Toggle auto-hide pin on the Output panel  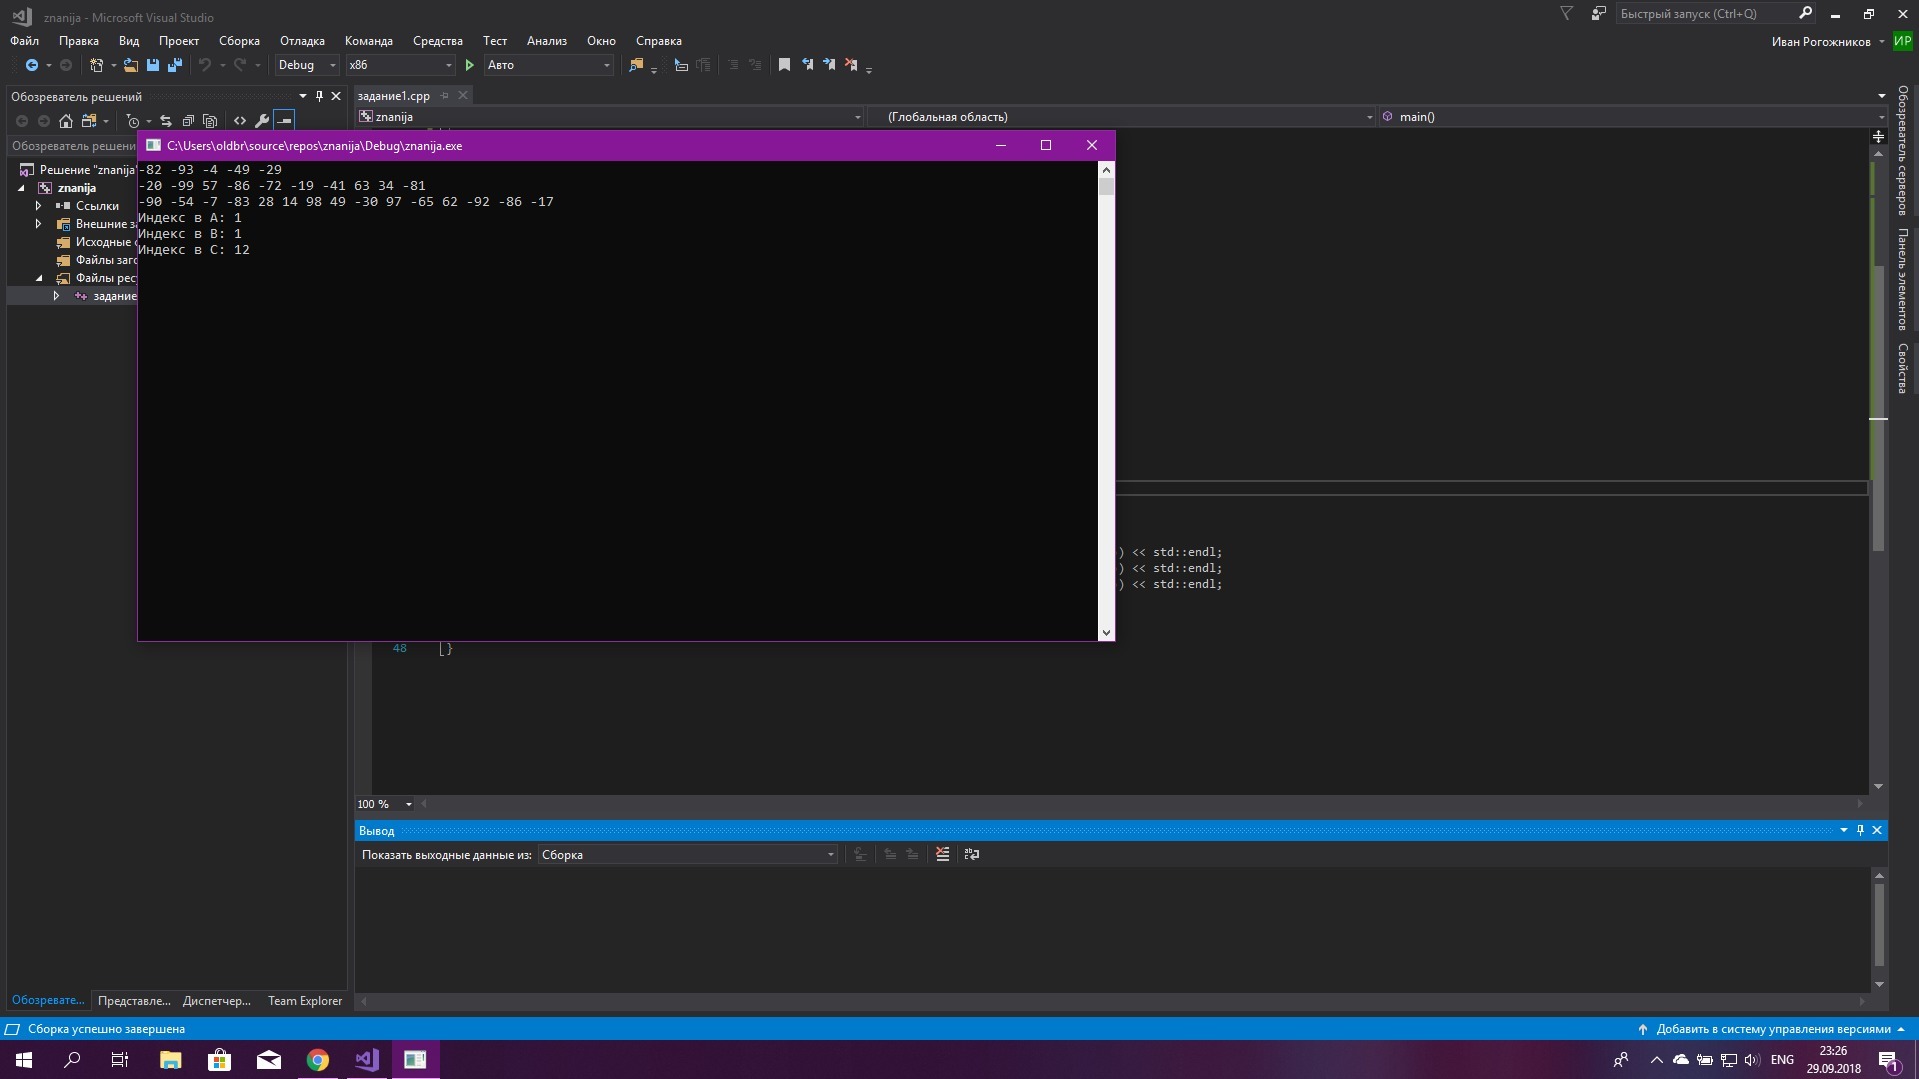(1860, 830)
